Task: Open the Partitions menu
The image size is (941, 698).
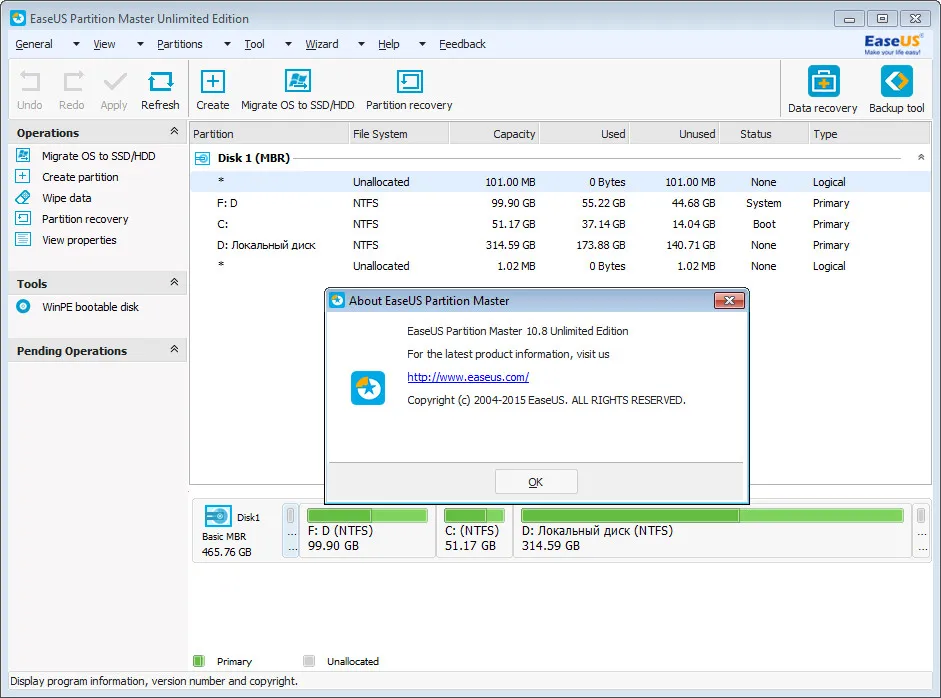Action: coord(179,44)
